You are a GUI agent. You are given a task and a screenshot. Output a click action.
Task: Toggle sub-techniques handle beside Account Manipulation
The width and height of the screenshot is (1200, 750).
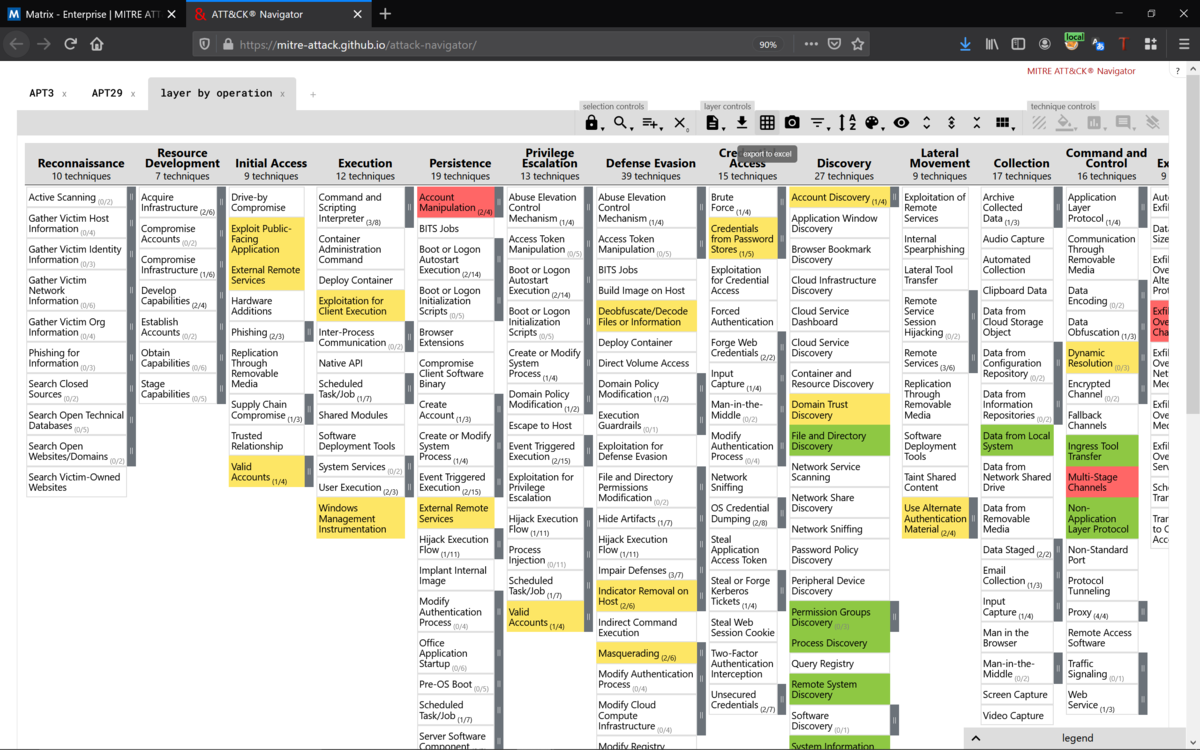[499, 202]
